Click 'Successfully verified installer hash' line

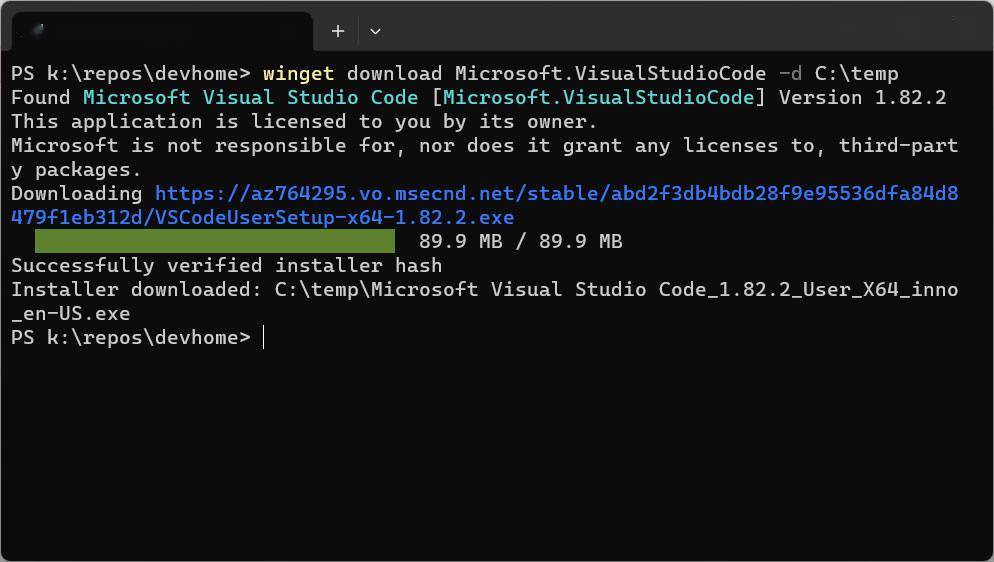point(227,265)
